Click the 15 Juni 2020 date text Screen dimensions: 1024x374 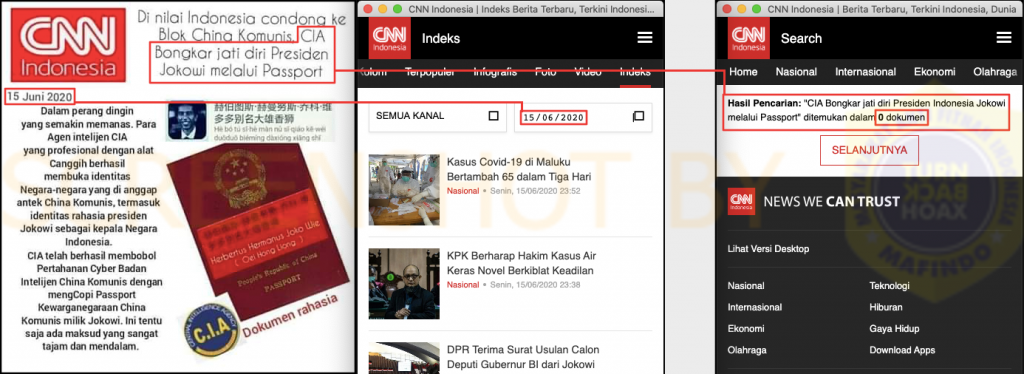coord(39,96)
